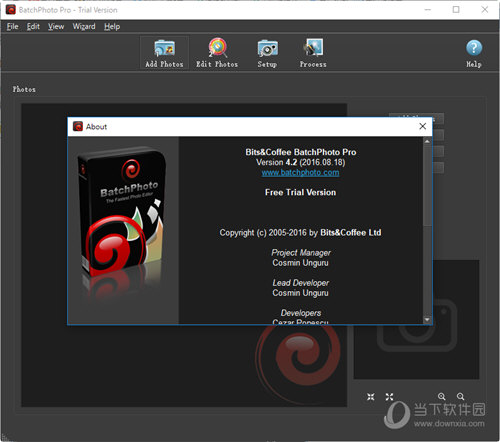Visit the www.batchphoto.com link
500x442 pixels.
pos(300,173)
